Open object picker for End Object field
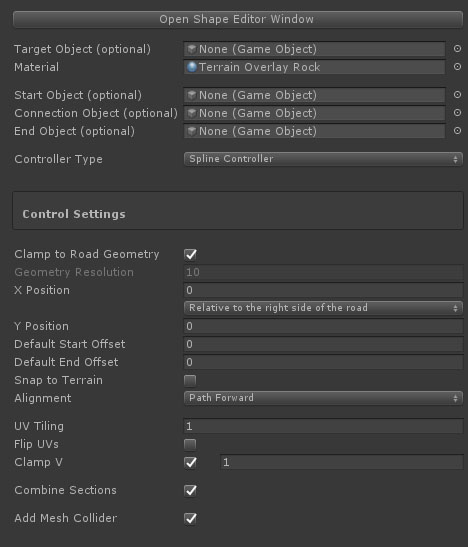 tap(457, 131)
